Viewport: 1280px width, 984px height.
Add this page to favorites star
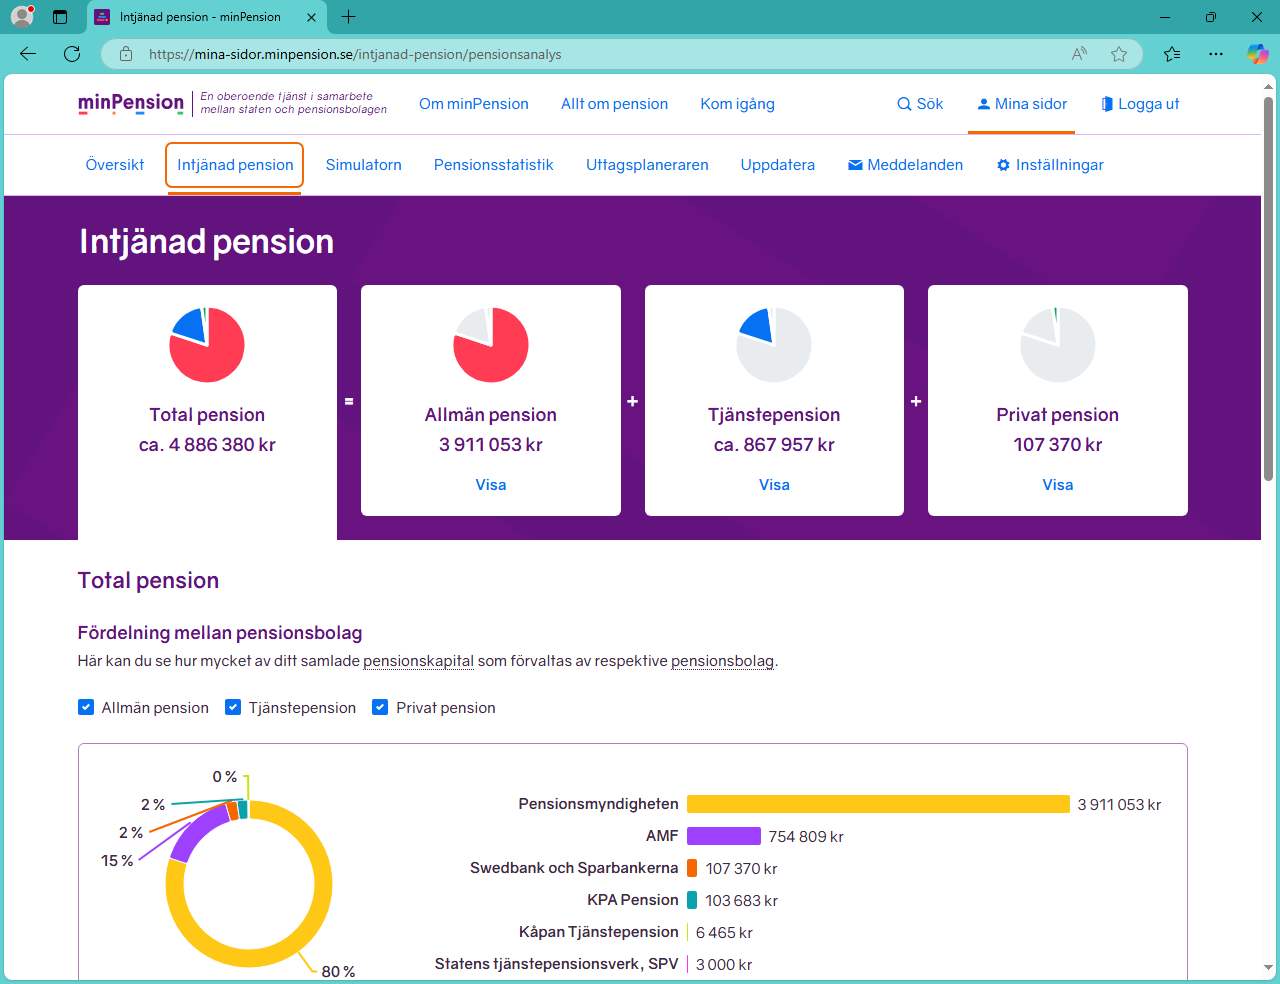[x=1119, y=54]
